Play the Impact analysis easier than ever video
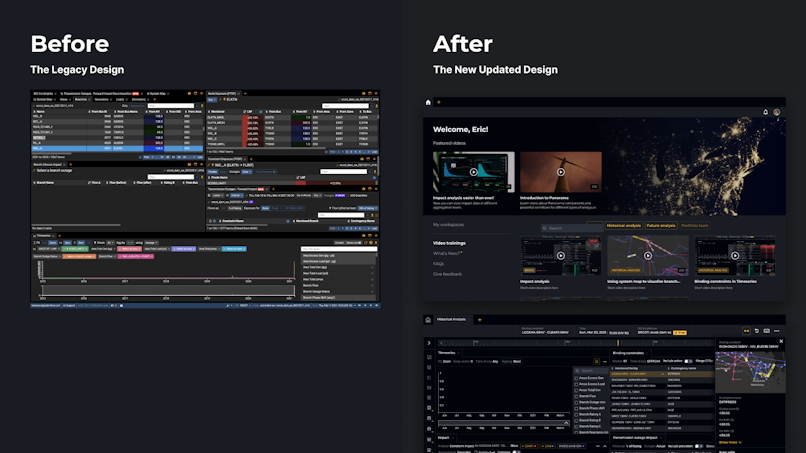The image size is (806, 453). pos(473,172)
